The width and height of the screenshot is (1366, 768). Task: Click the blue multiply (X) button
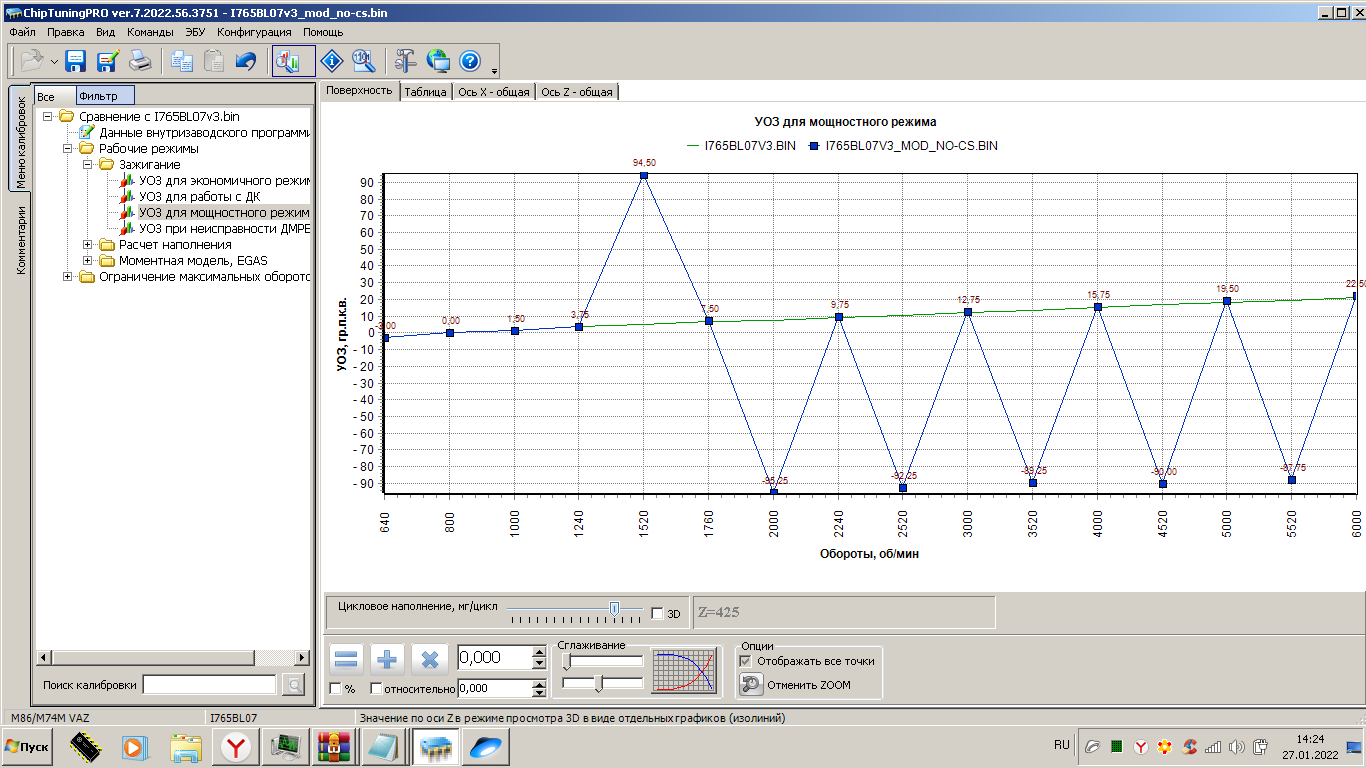pyautogui.click(x=429, y=659)
